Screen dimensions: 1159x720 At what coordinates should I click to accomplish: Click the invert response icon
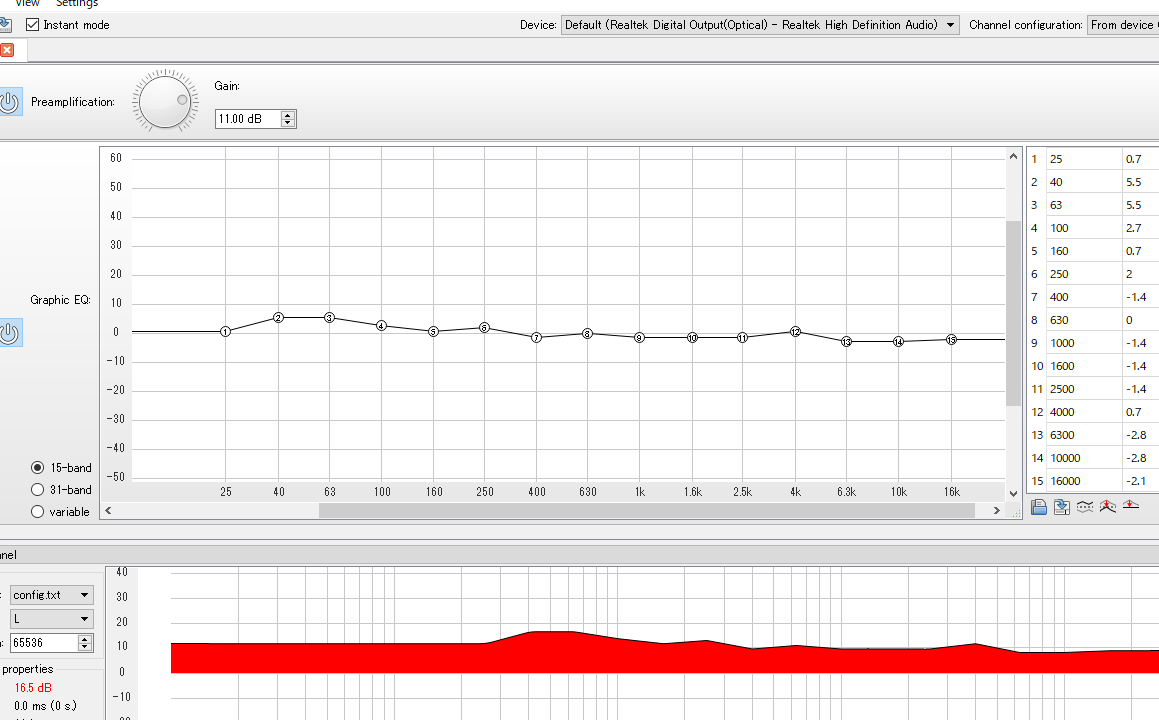click(1084, 507)
